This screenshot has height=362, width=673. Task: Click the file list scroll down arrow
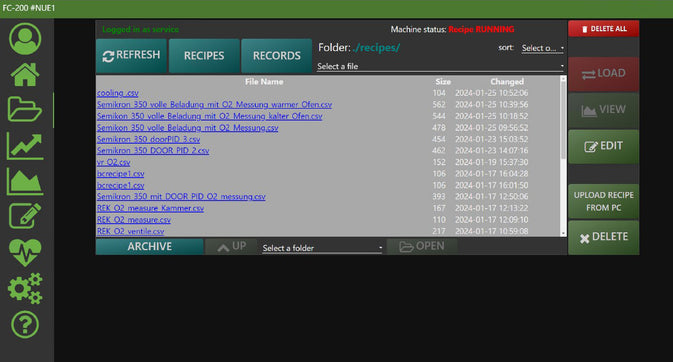563,233
